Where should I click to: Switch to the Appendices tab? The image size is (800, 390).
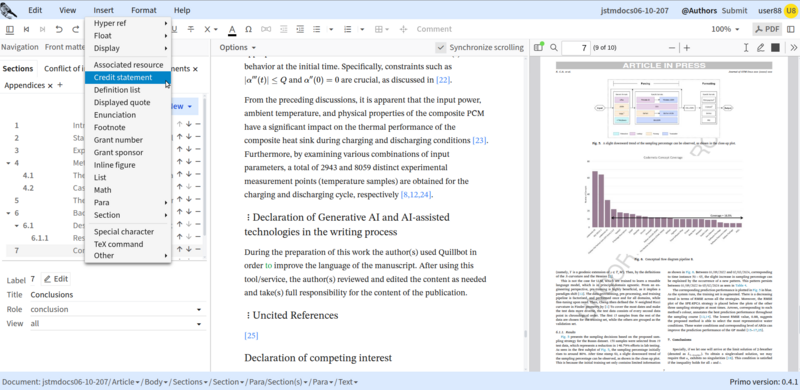24,85
